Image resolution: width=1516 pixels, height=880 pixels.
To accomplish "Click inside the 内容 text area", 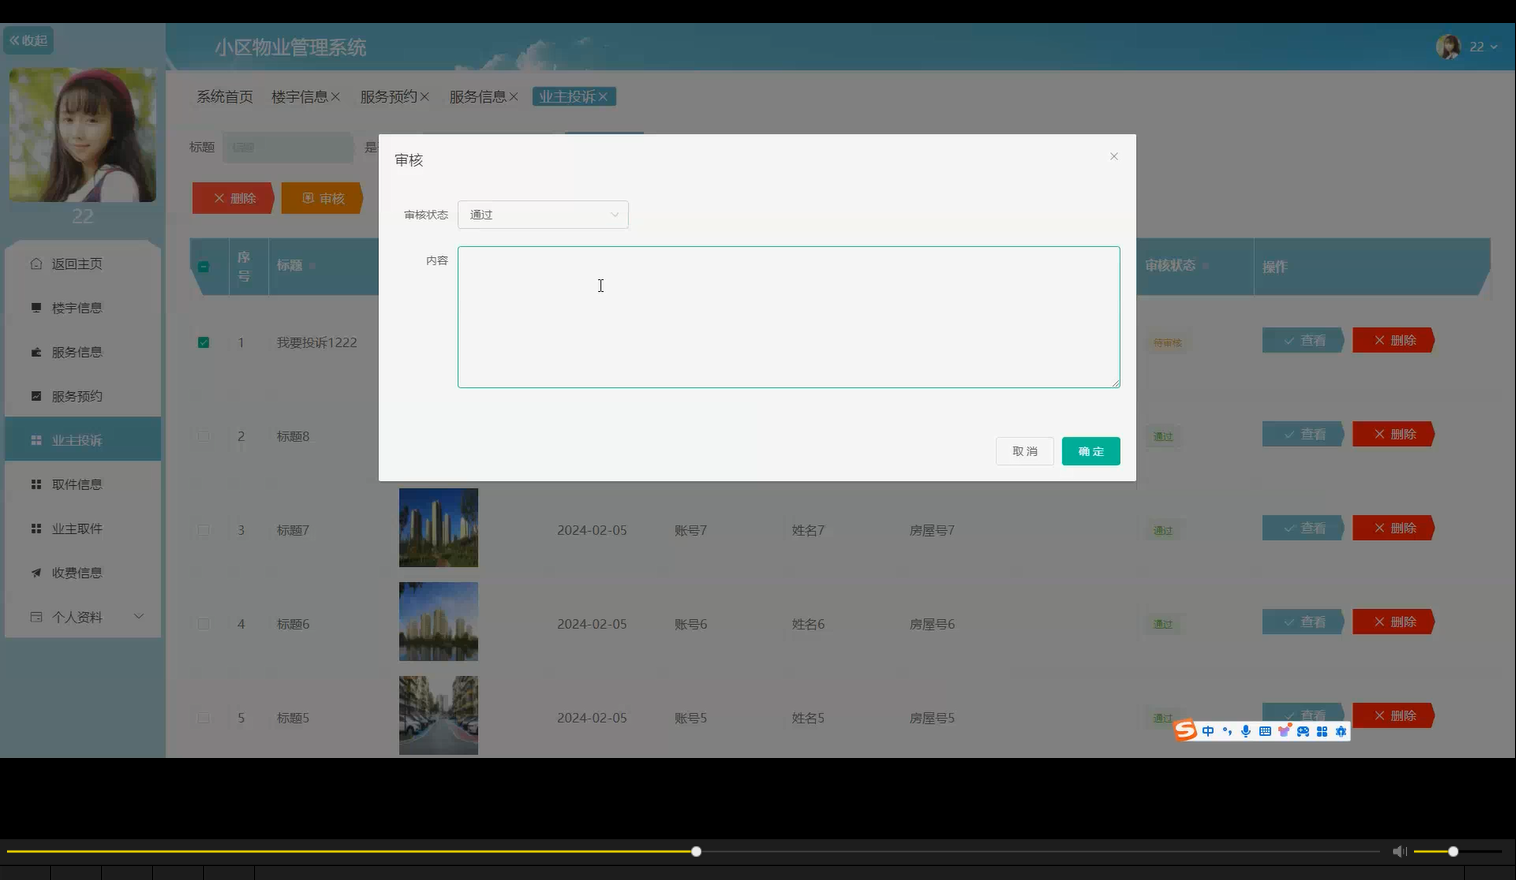I will coord(788,316).
